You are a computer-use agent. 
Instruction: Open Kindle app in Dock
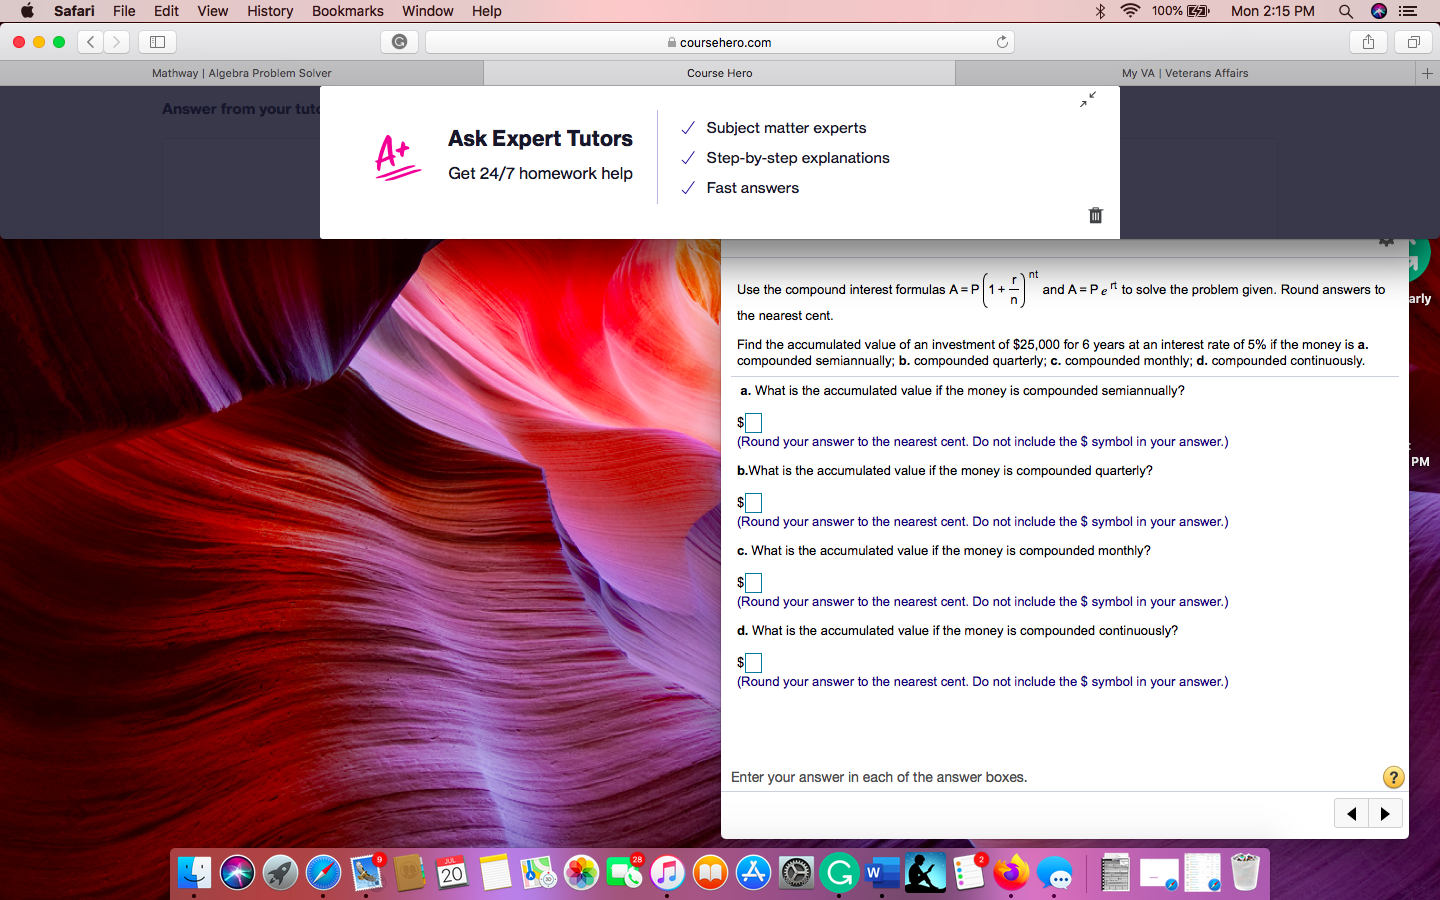[925, 873]
